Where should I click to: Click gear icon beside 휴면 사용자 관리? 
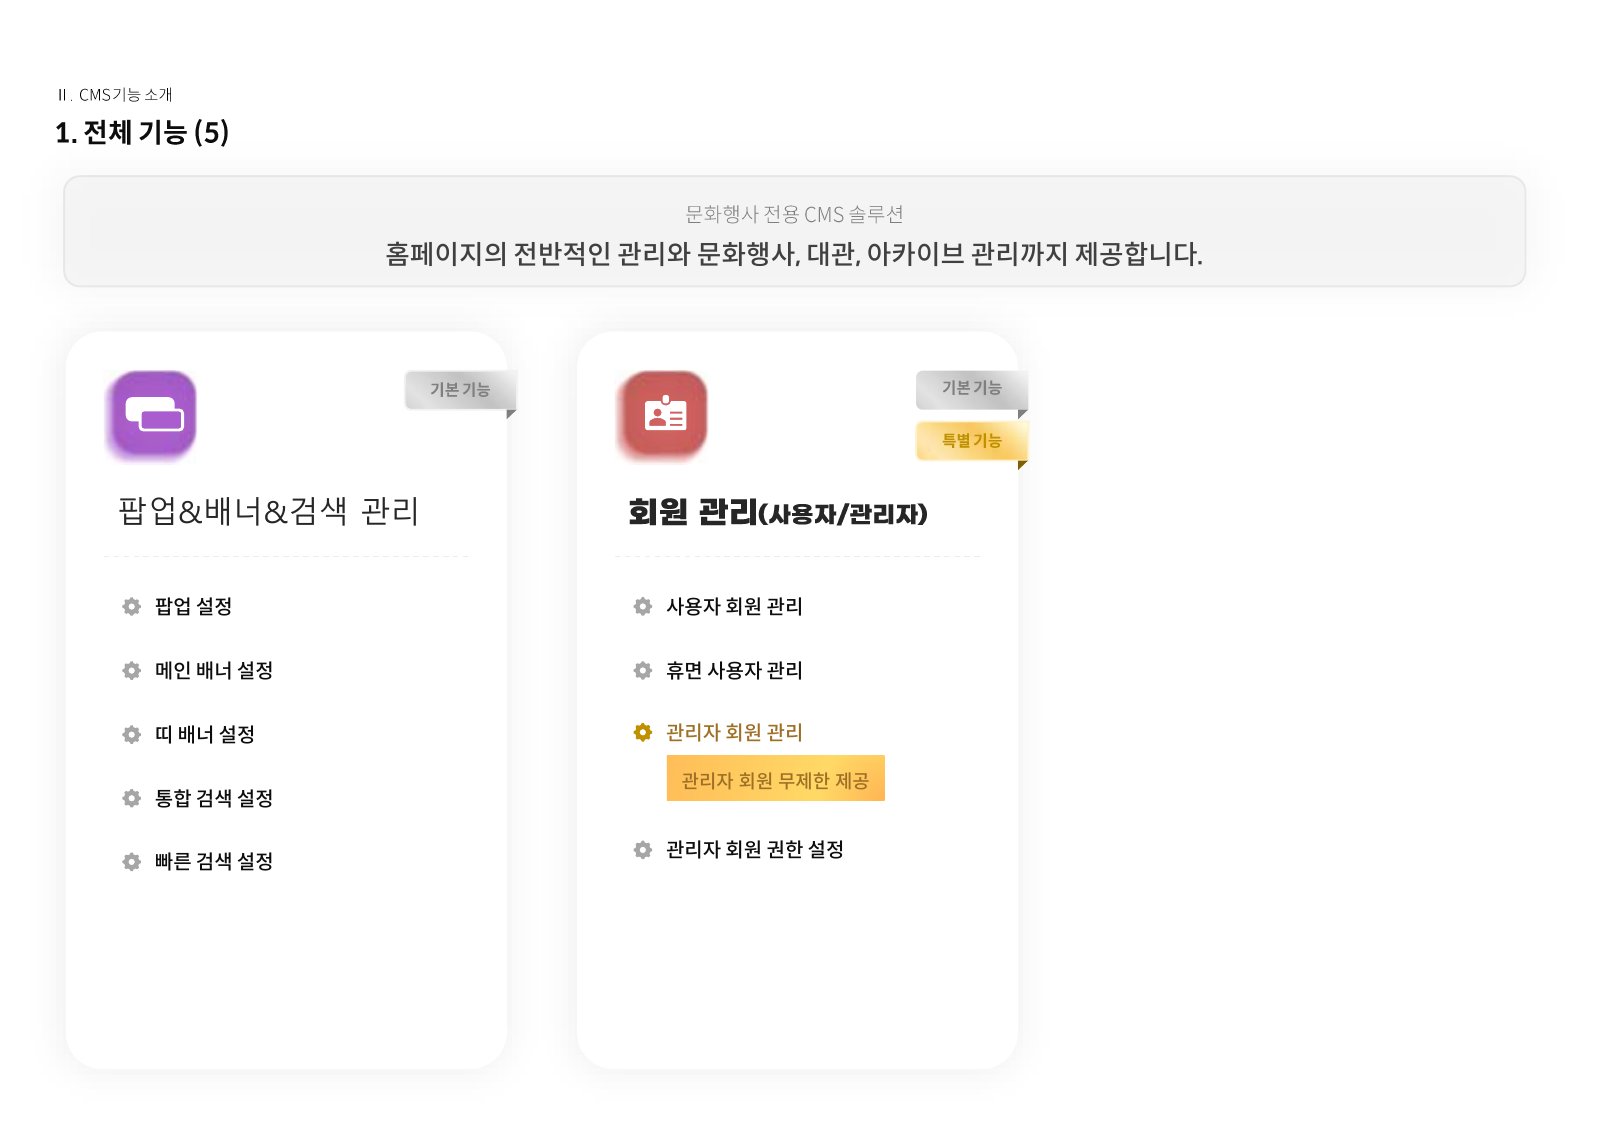[642, 670]
